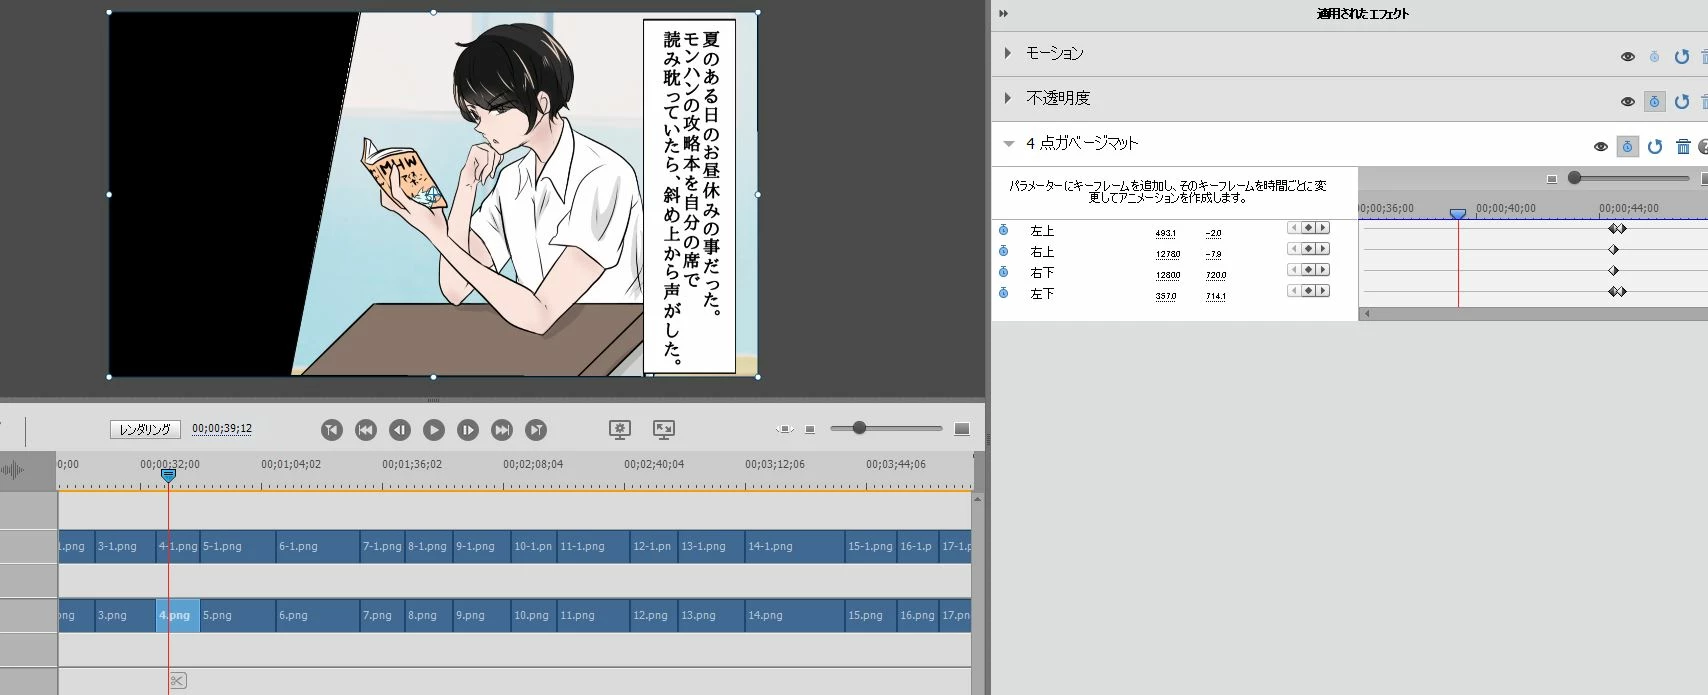Click the fit-to-visible-timeline icon
The width and height of the screenshot is (1708, 695).
785,429
